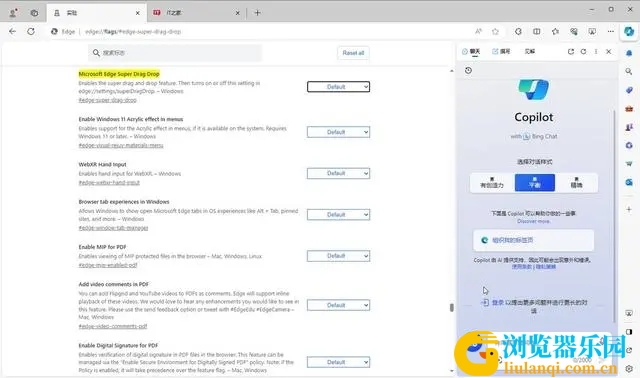640x378 pixels.
Task: Open the Microsoft 365 sidebar icon
Action: (629, 145)
